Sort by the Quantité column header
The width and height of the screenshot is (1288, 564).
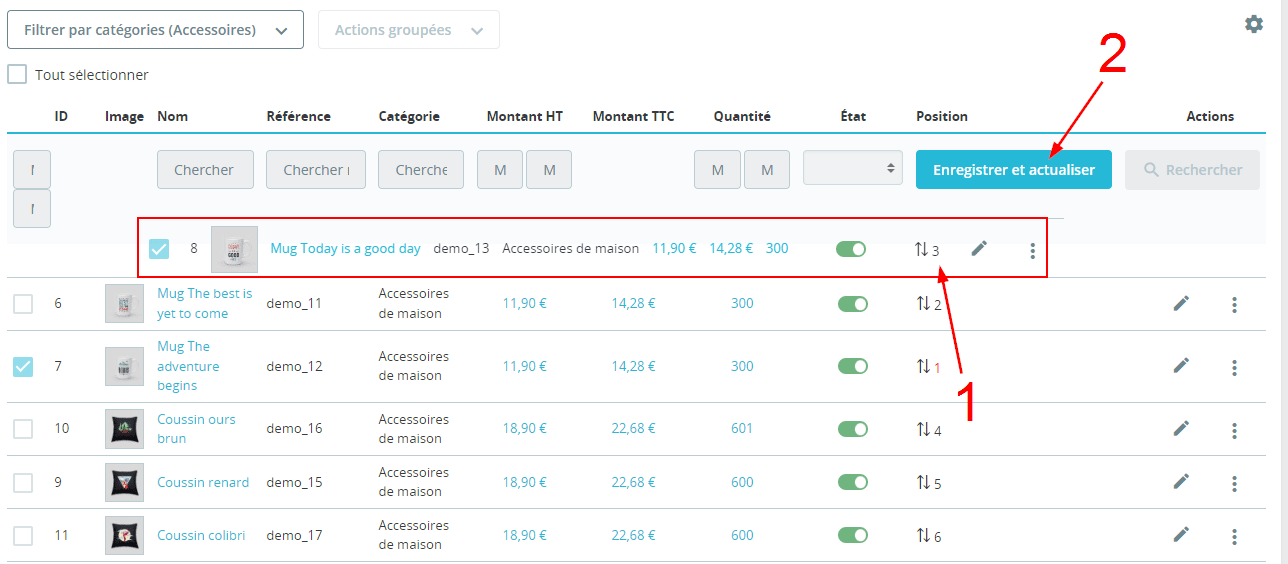[x=741, y=116]
